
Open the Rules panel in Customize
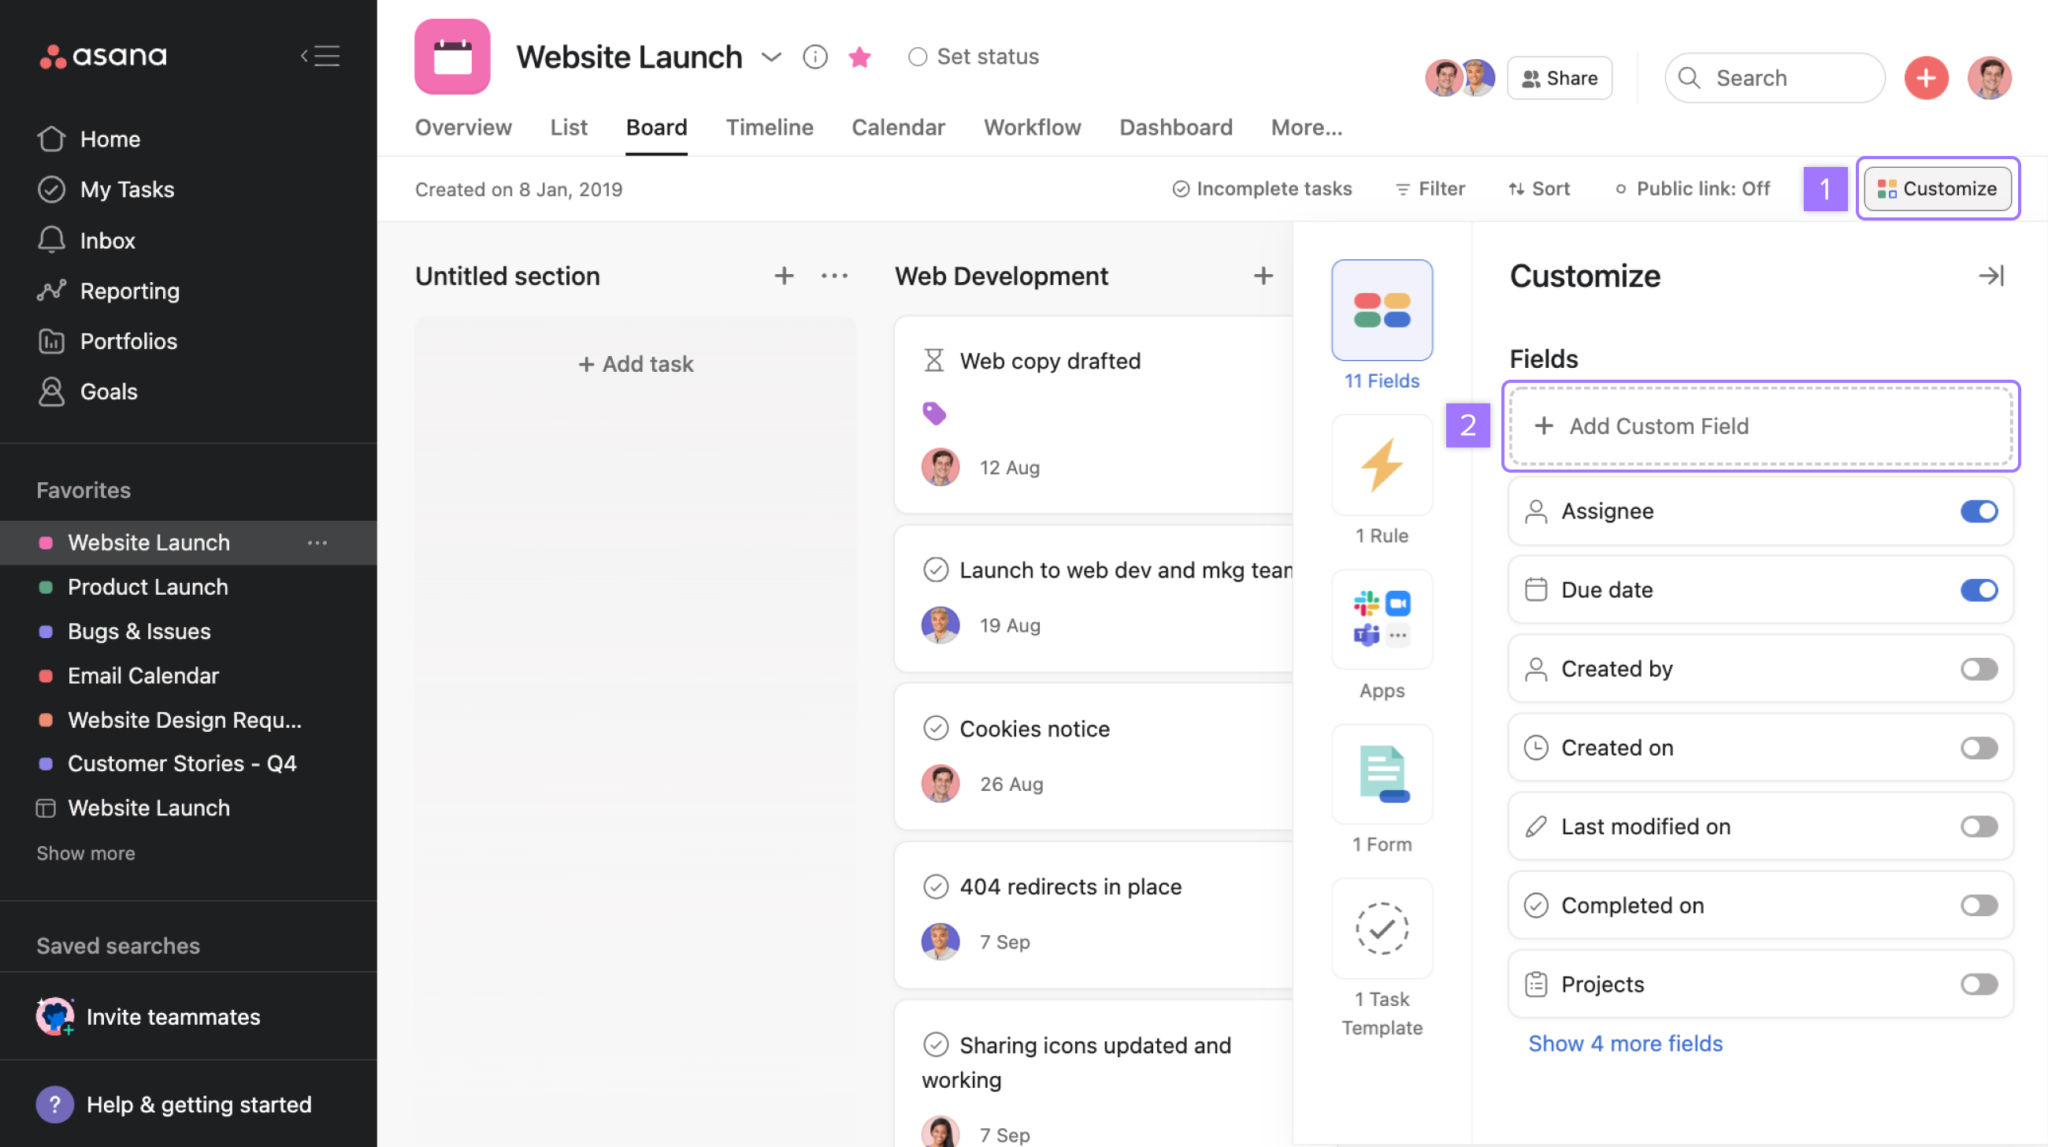tap(1381, 464)
